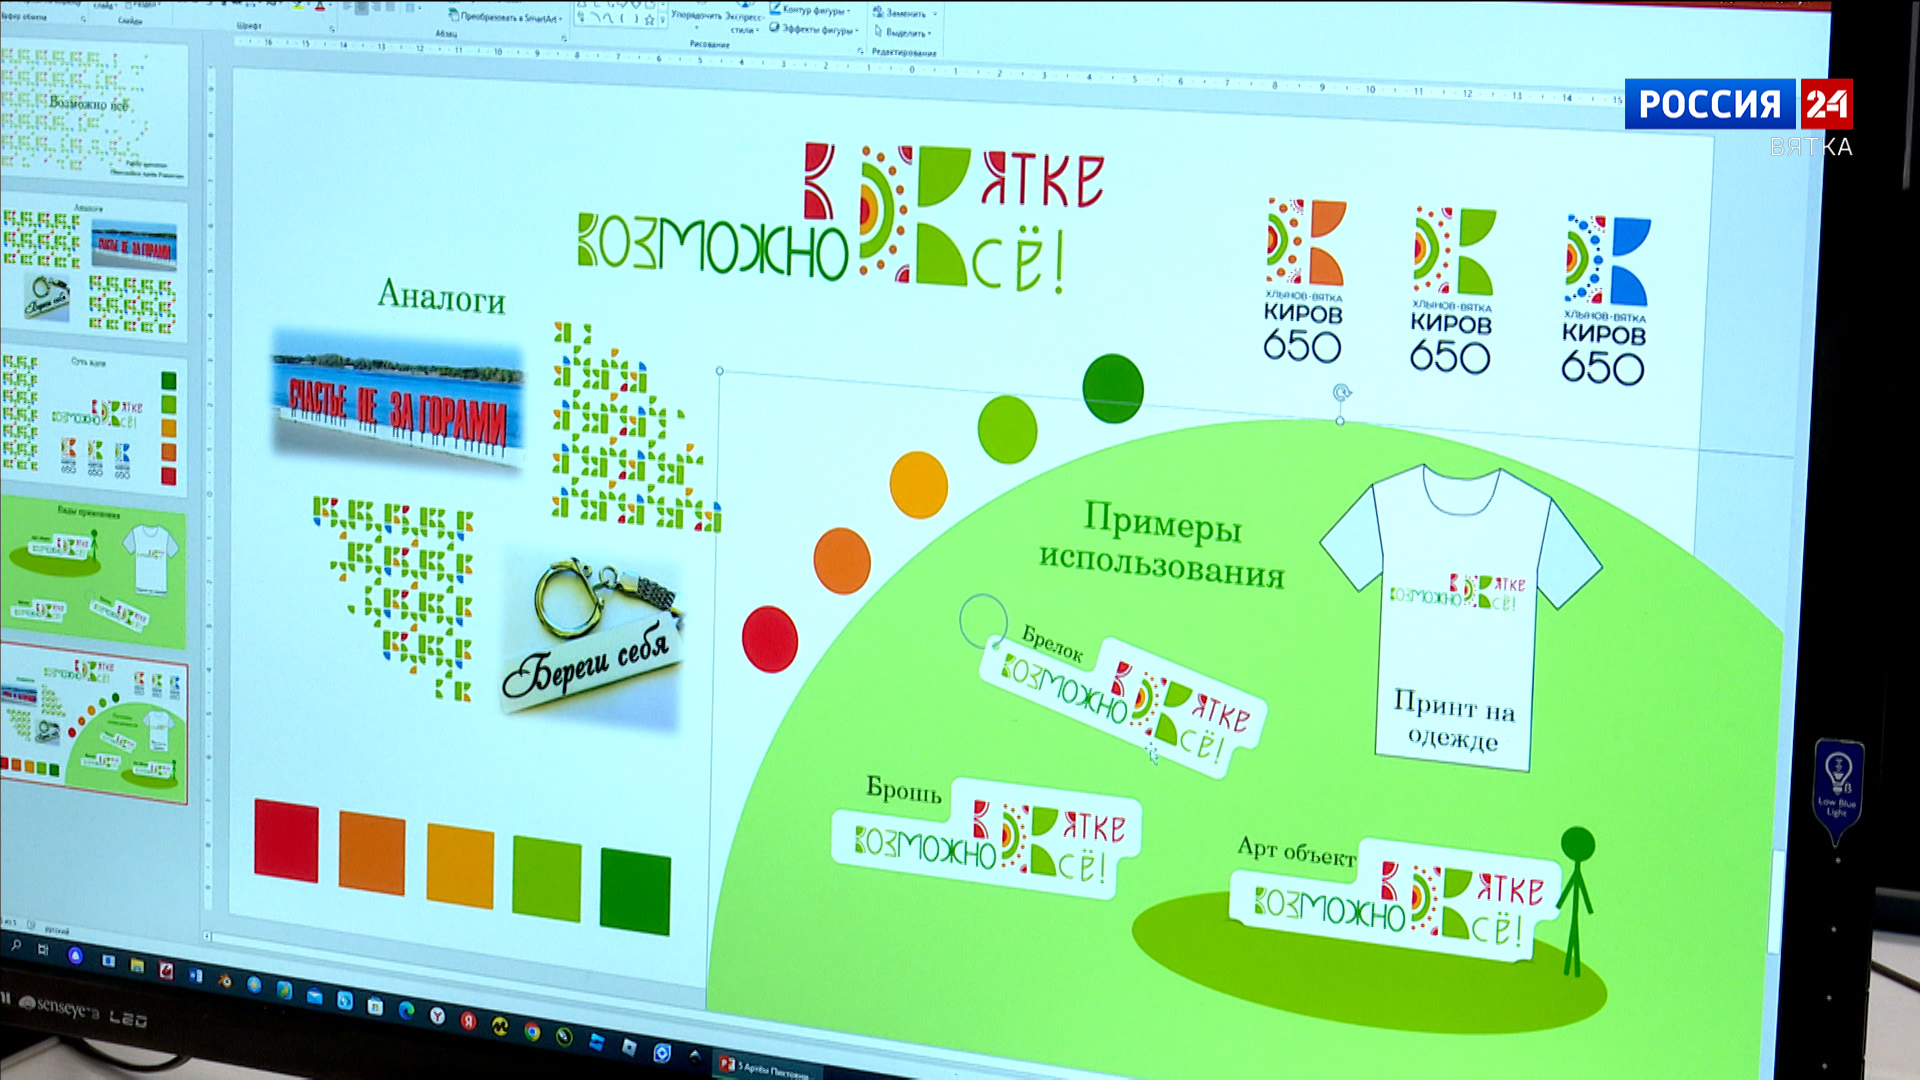Click the taskbar search magnifier icon
The width and height of the screenshot is (1920, 1080).
pyautogui.click(x=16, y=945)
